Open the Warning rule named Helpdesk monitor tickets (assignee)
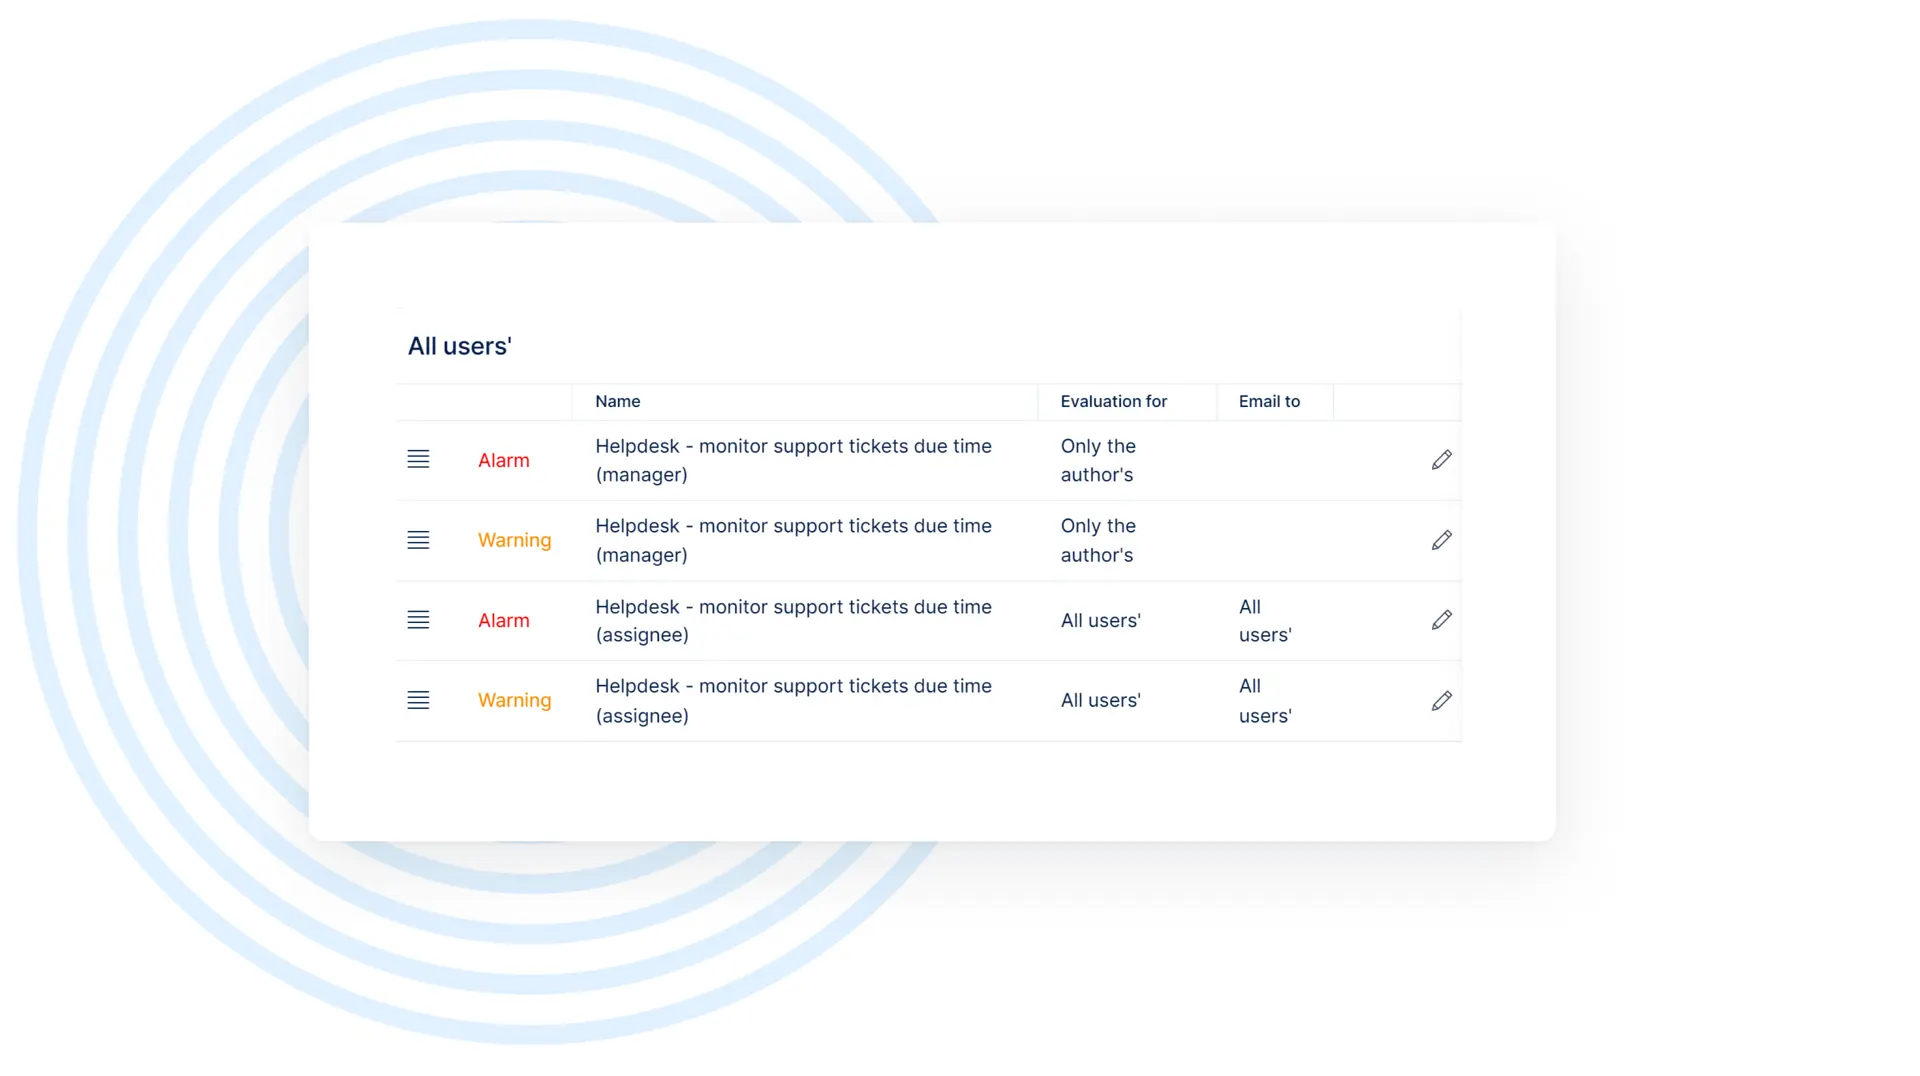Screen dimensions: 1920x1076 coord(793,701)
